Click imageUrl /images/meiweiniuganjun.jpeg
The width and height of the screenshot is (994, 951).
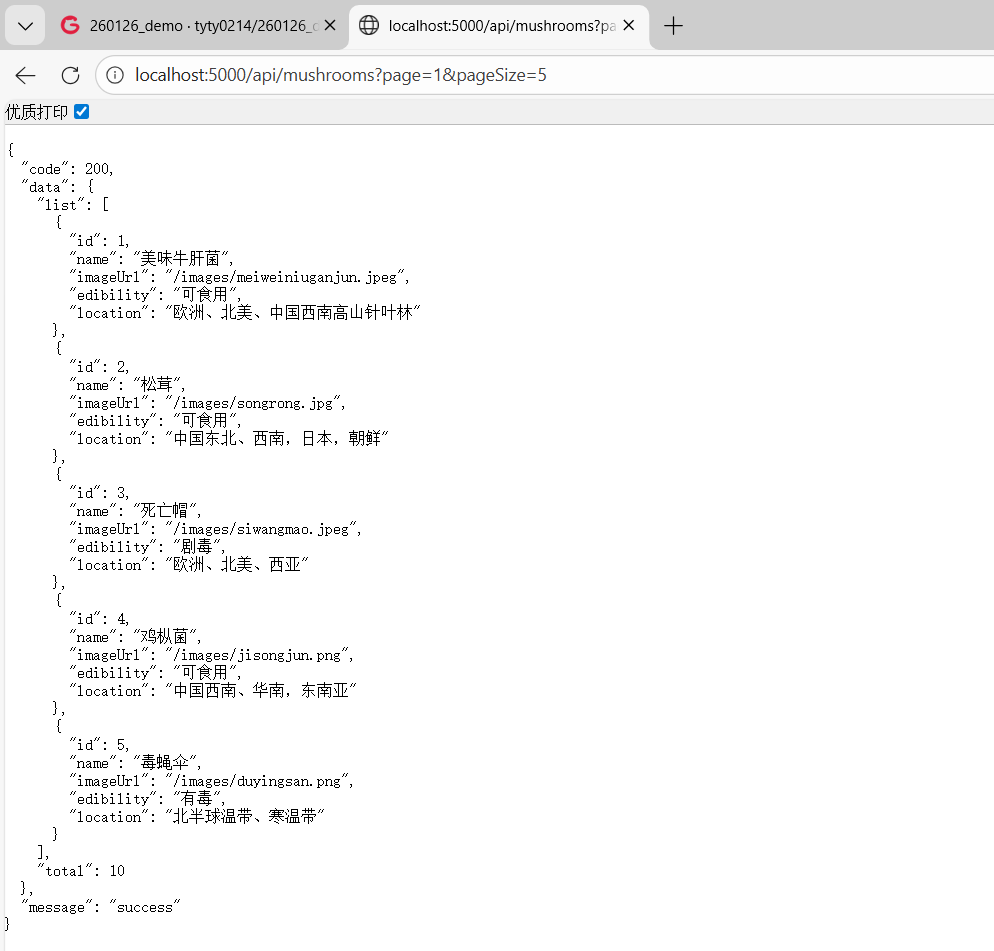coord(287,277)
